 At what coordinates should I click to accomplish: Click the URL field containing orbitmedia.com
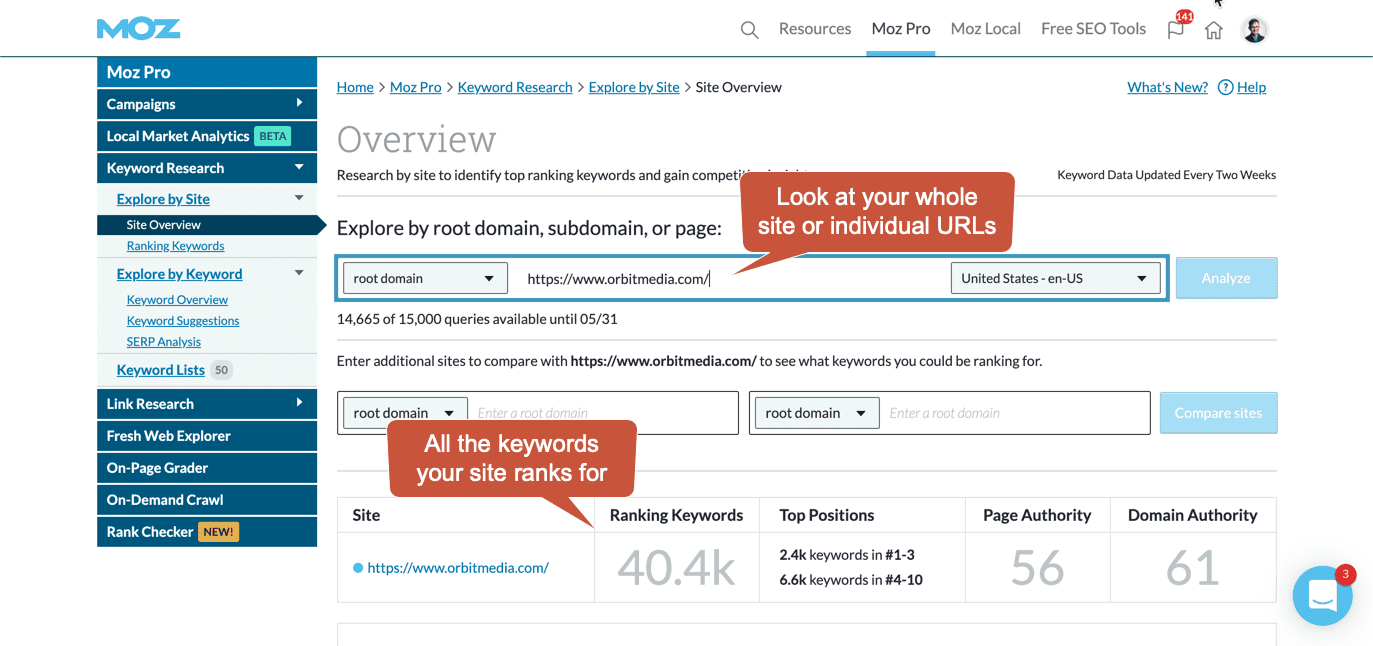pos(730,278)
